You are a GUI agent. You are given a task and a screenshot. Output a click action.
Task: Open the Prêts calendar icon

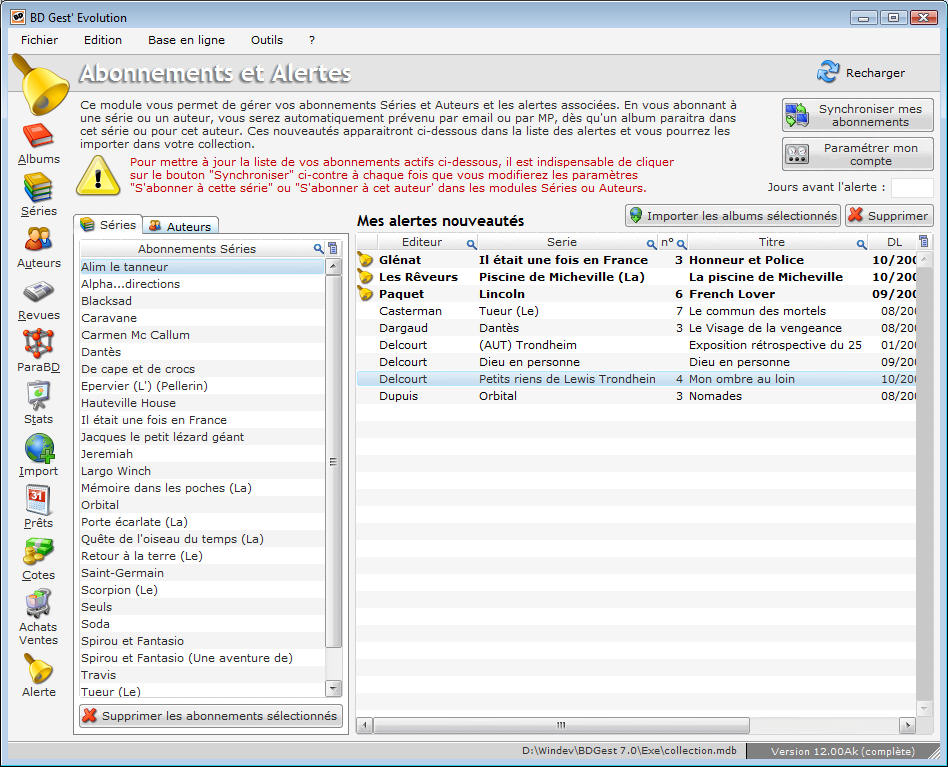38,500
